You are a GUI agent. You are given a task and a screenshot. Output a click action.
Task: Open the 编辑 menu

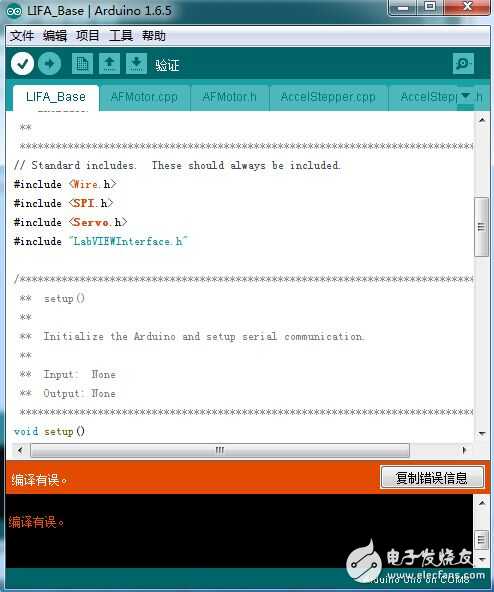(55, 36)
